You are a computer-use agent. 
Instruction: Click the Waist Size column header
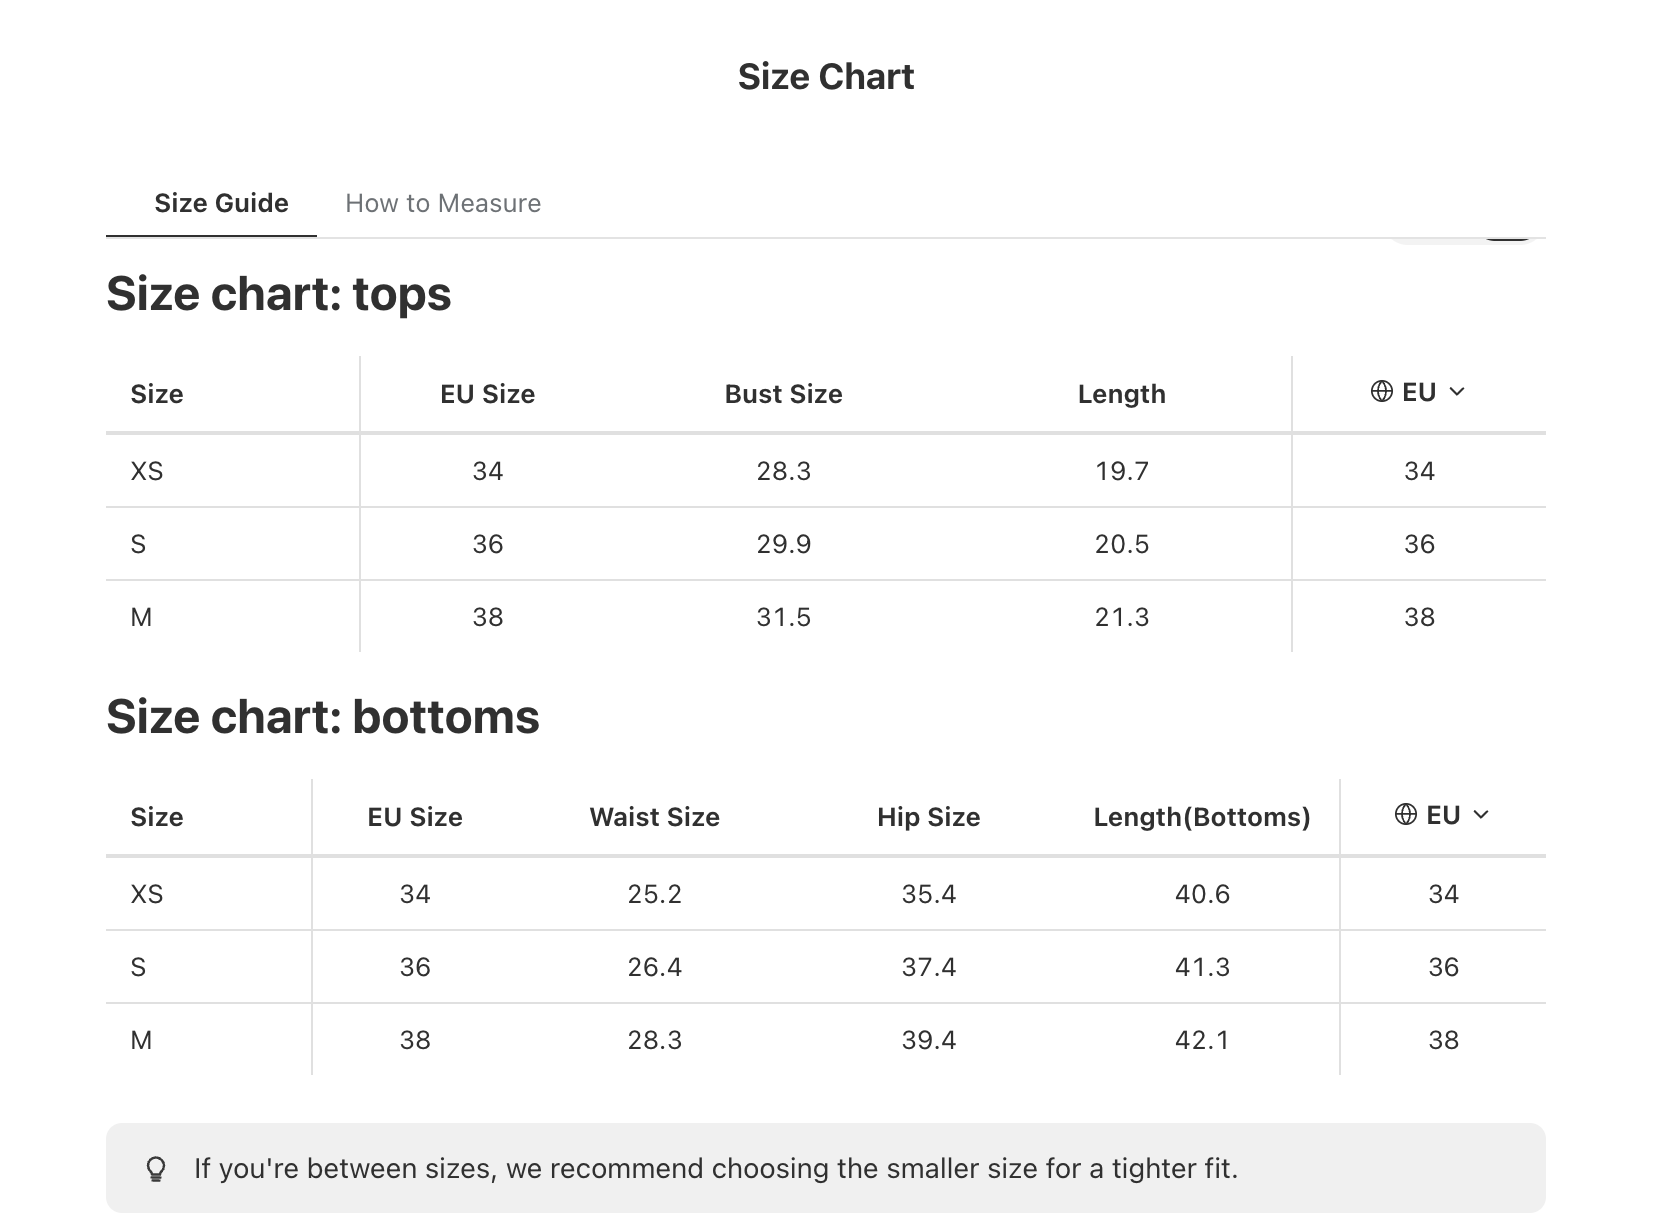pyautogui.click(x=654, y=817)
